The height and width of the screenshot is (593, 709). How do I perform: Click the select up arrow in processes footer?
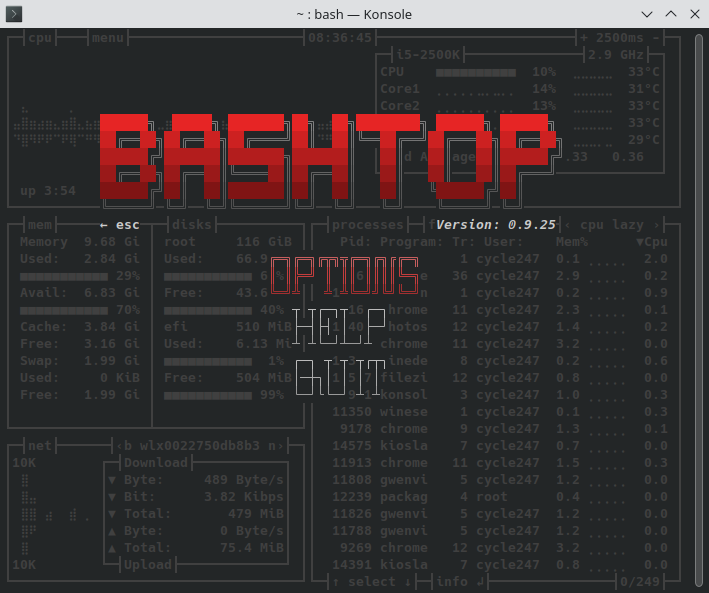click(336, 582)
